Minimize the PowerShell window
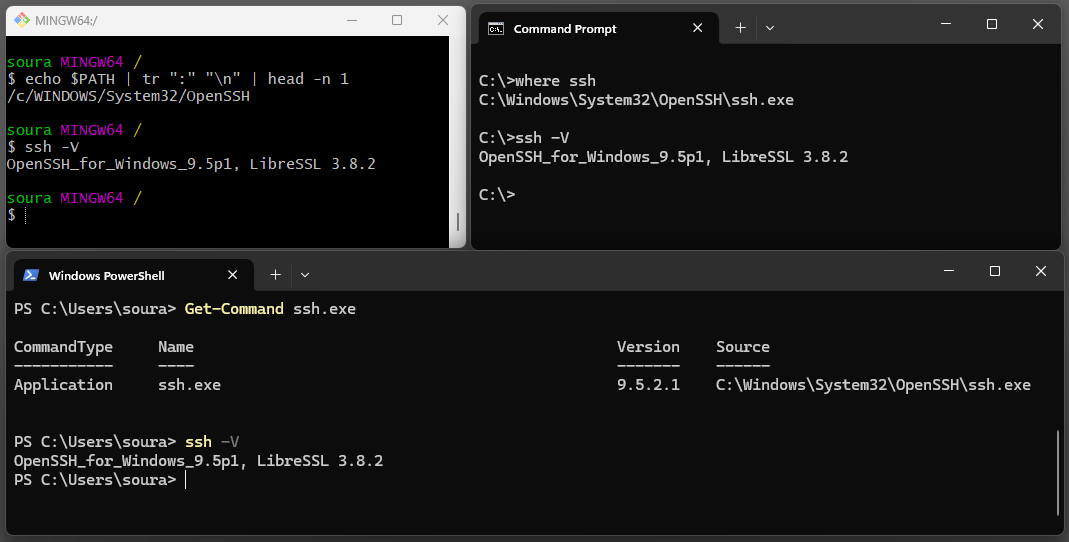1069x542 pixels. pyautogui.click(x=948, y=271)
